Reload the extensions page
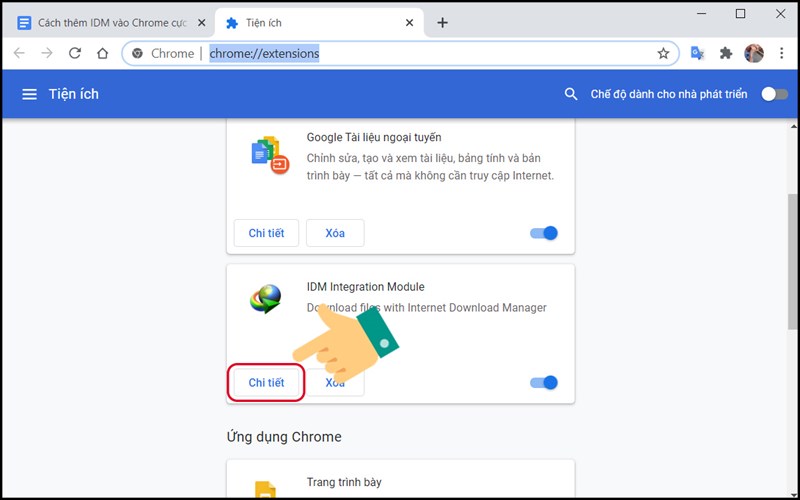Screen dimensions: 800x500 [x=75, y=53]
